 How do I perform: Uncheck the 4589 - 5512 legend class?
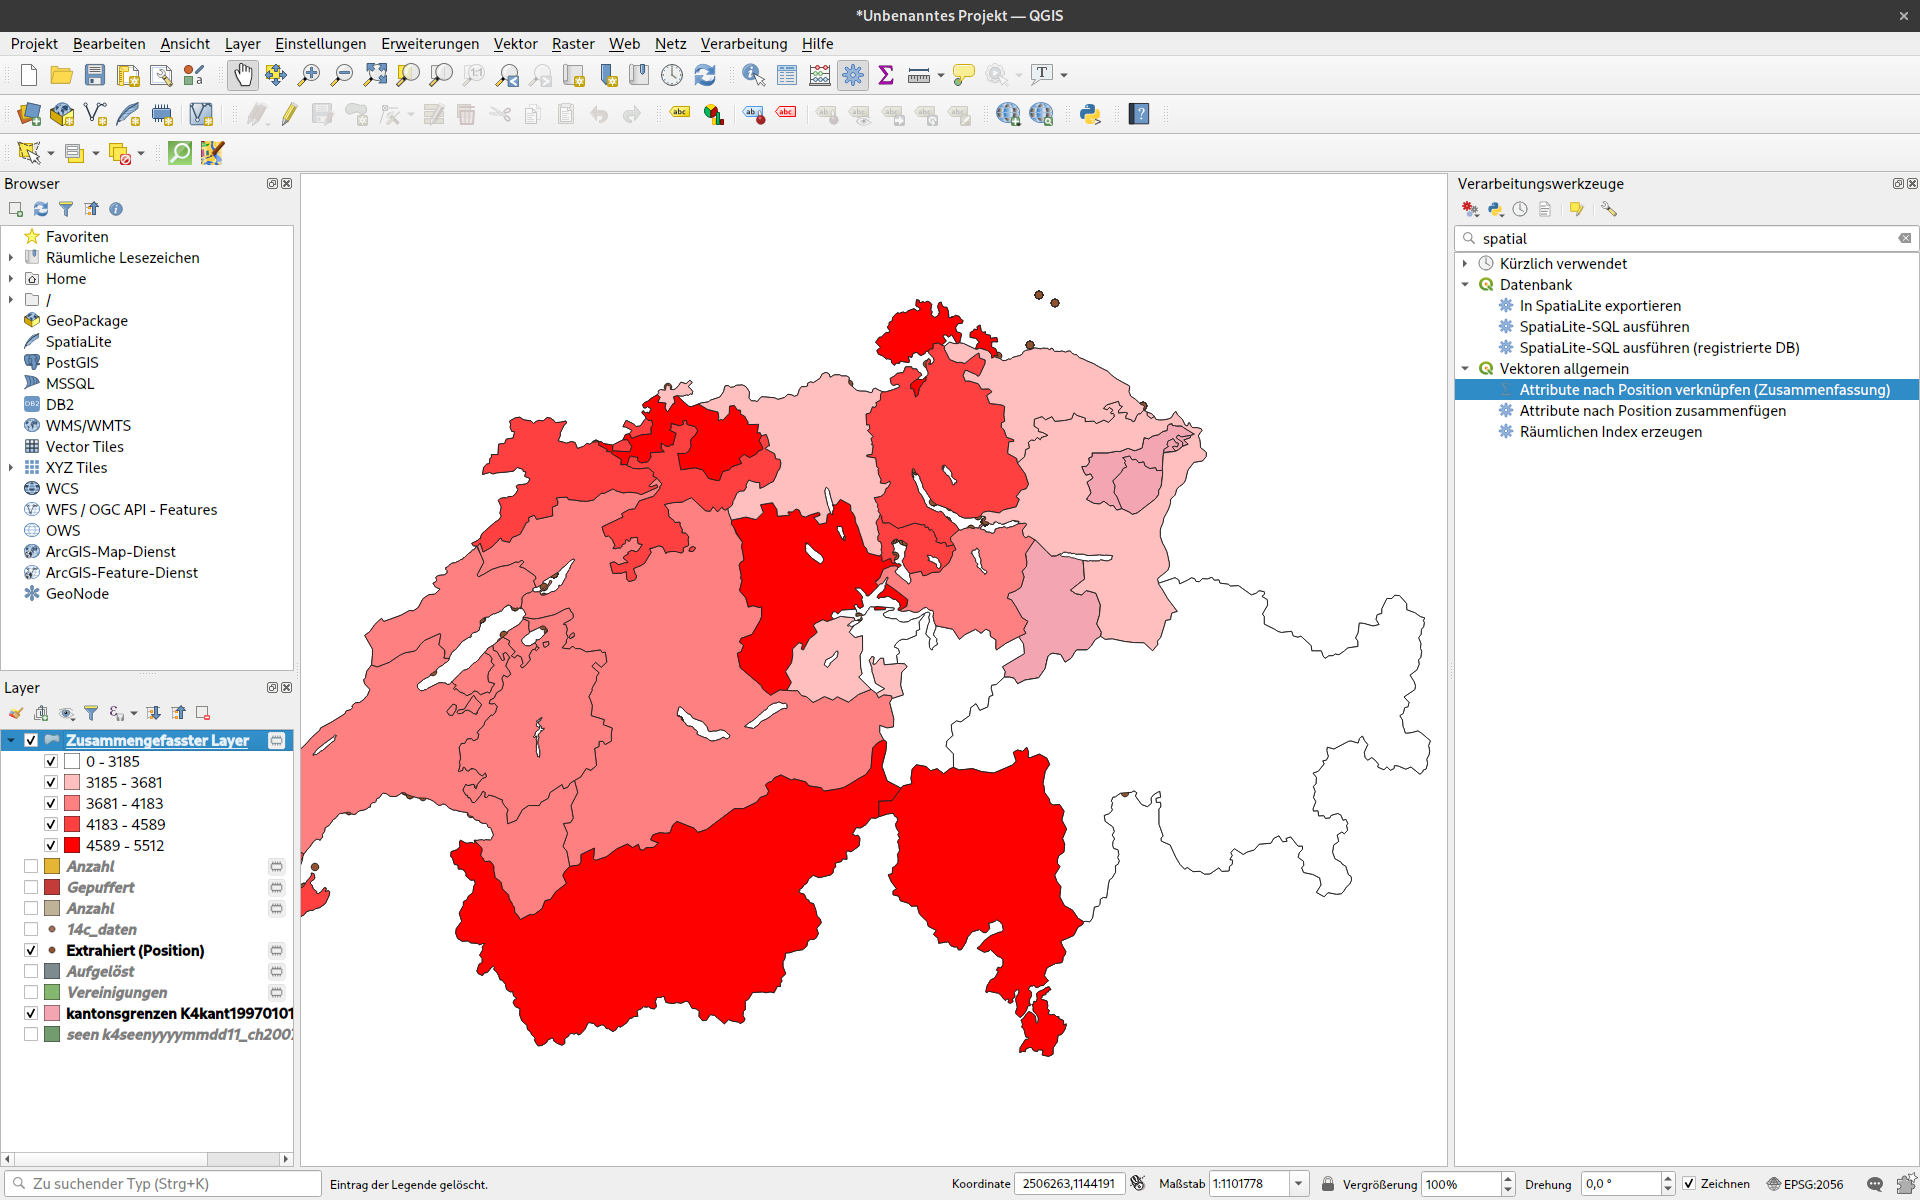click(x=51, y=845)
